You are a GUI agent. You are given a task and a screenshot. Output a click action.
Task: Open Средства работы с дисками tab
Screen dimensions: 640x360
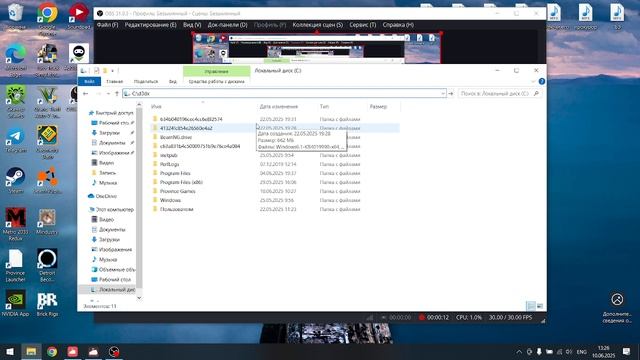point(217,81)
